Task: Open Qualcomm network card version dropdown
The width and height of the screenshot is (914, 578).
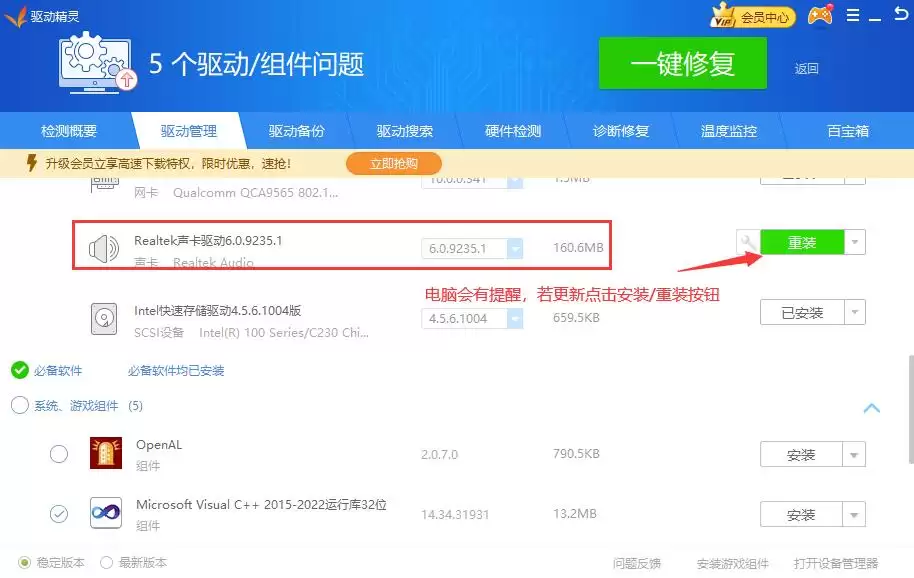Action: [515, 182]
